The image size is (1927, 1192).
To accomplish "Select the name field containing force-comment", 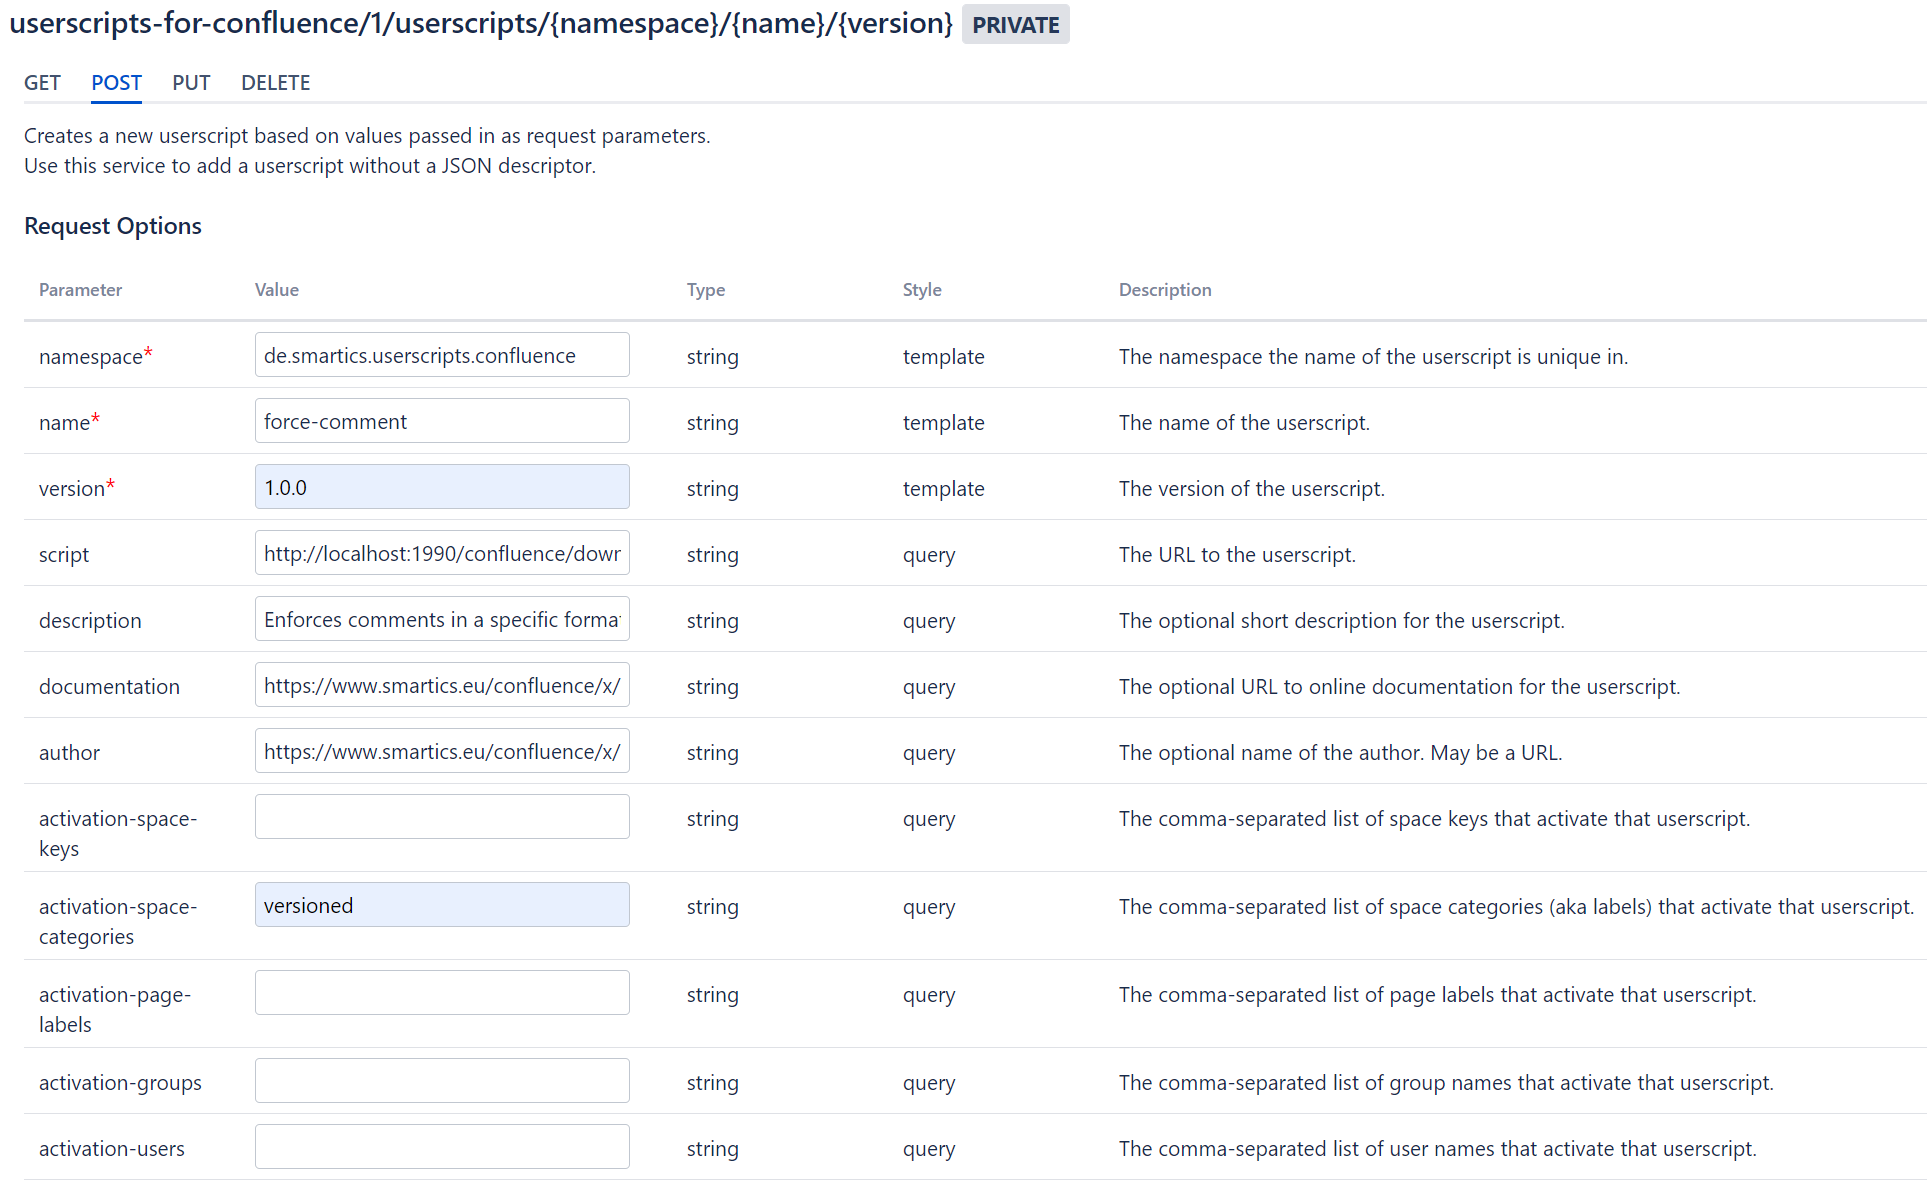I will point(441,420).
